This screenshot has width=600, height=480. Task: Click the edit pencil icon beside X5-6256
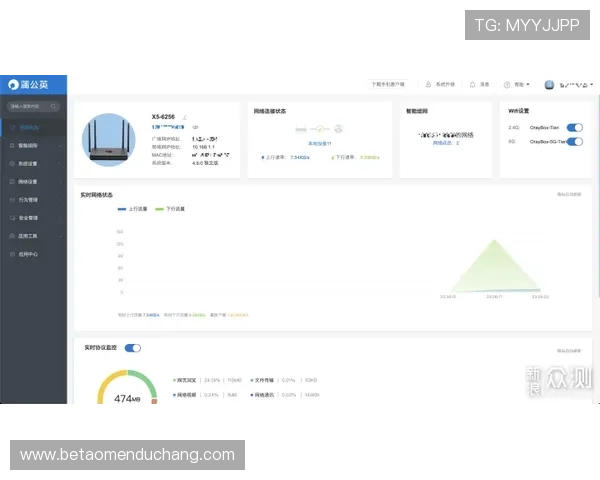(x=185, y=117)
